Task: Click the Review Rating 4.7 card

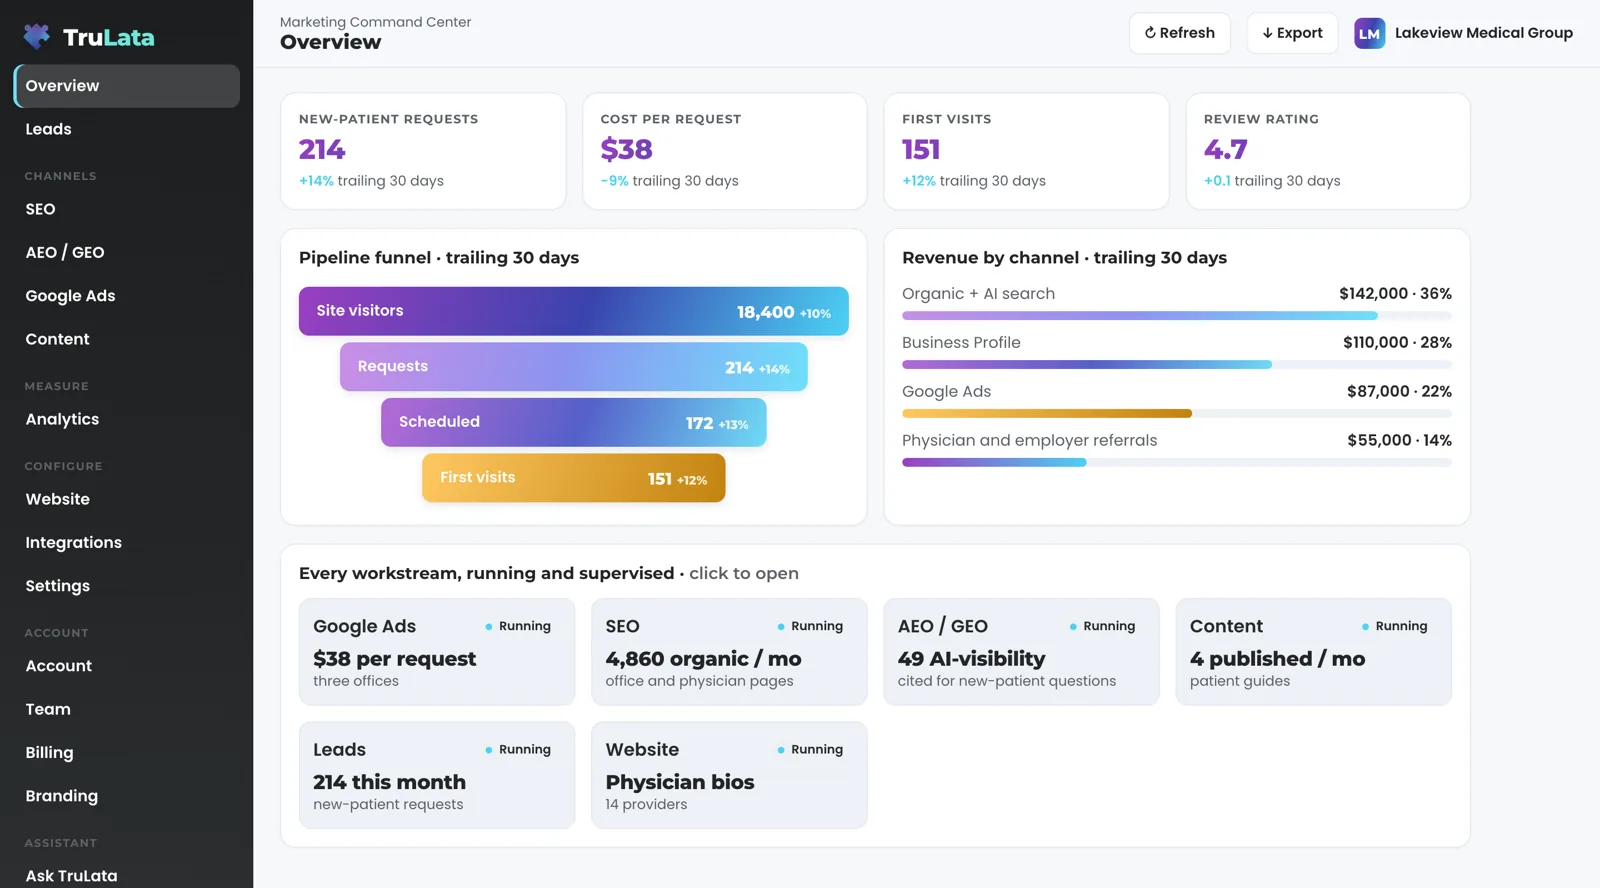Action: tap(1328, 151)
